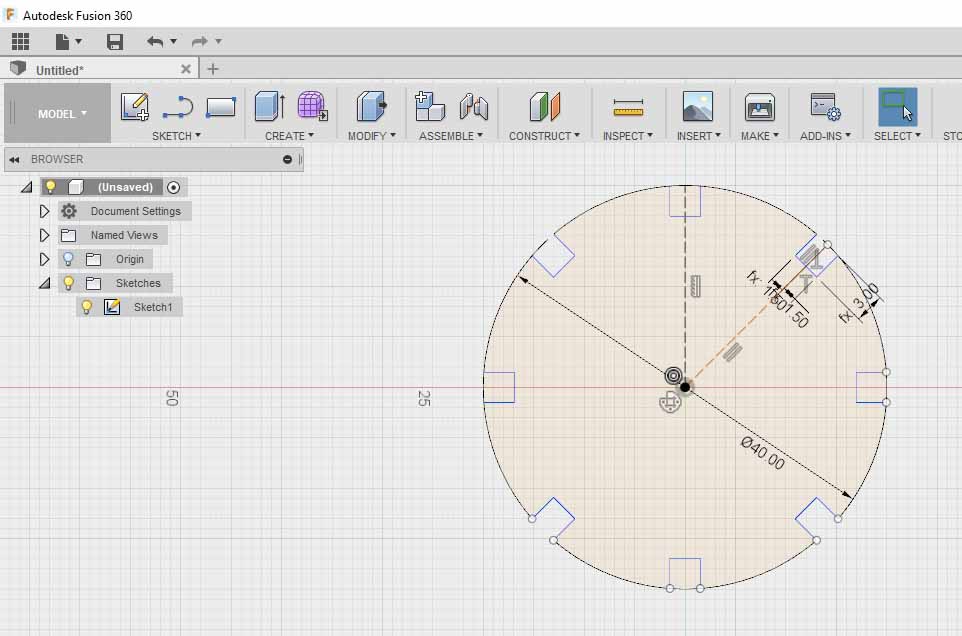Click the 3D Print make icon

(760, 106)
